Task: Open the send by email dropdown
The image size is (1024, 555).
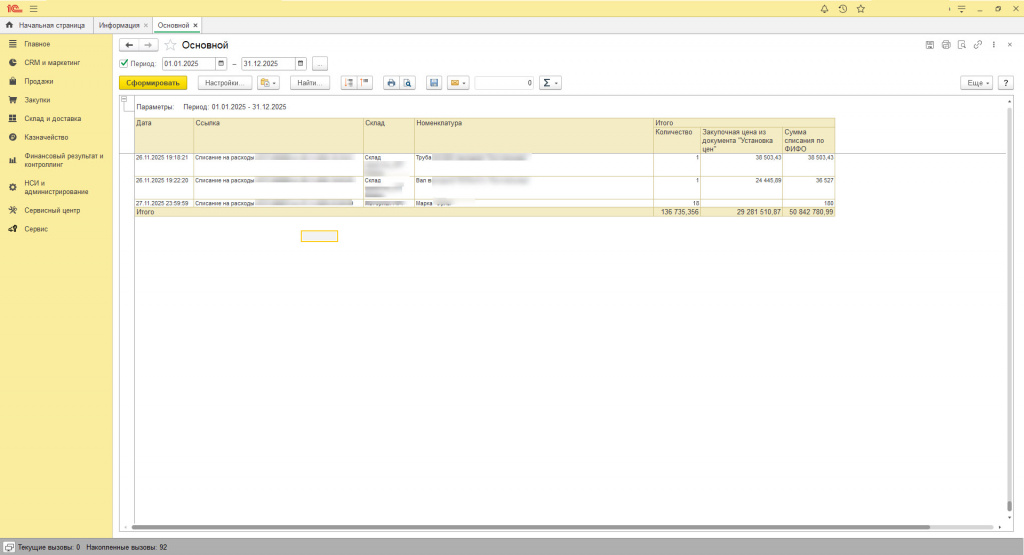Action: [458, 83]
